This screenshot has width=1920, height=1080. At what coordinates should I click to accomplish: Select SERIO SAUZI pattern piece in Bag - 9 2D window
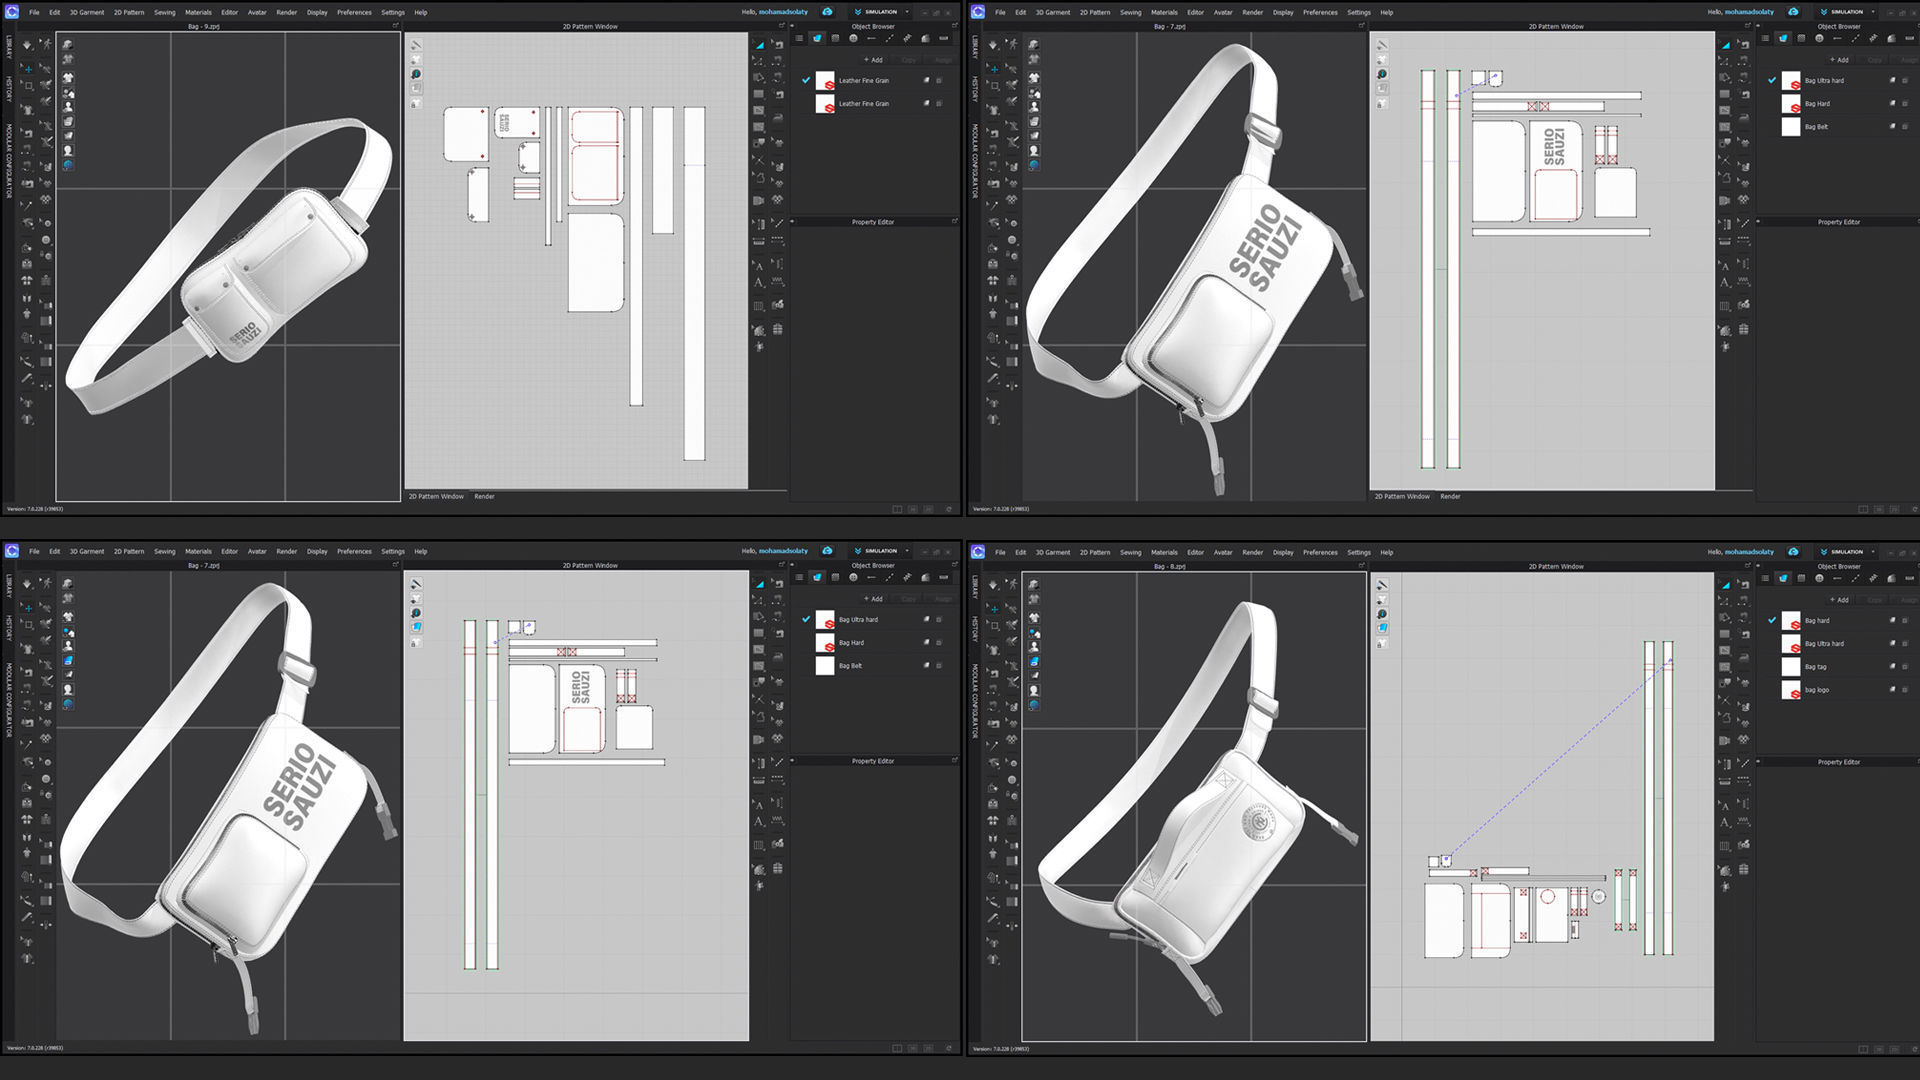tap(517, 123)
